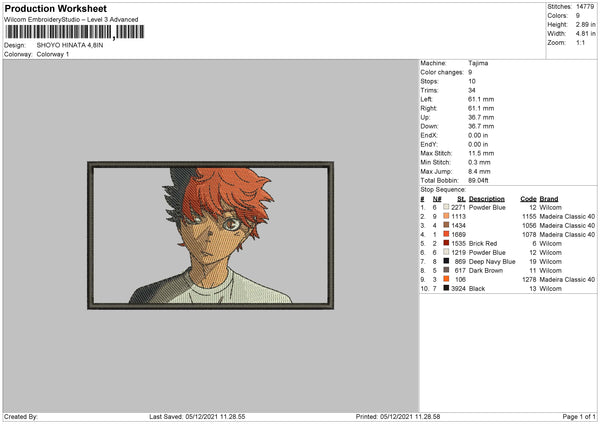
Task: Click the EndX value '0.00 in'
Action: [x=478, y=135]
